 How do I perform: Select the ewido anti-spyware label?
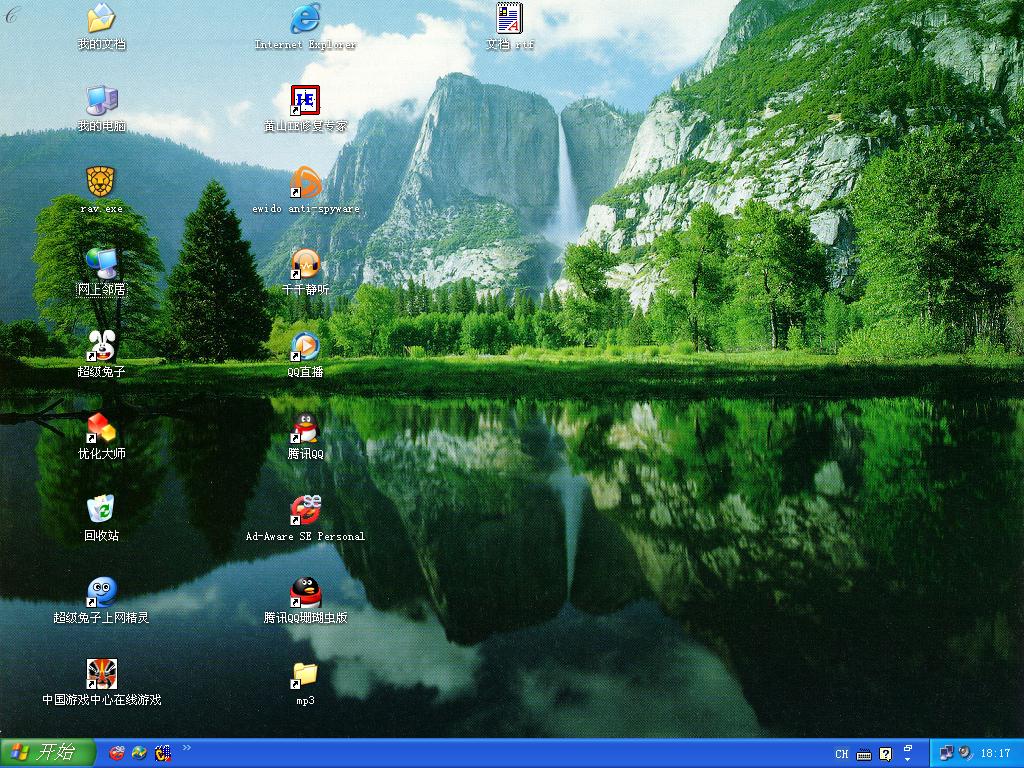(x=305, y=208)
